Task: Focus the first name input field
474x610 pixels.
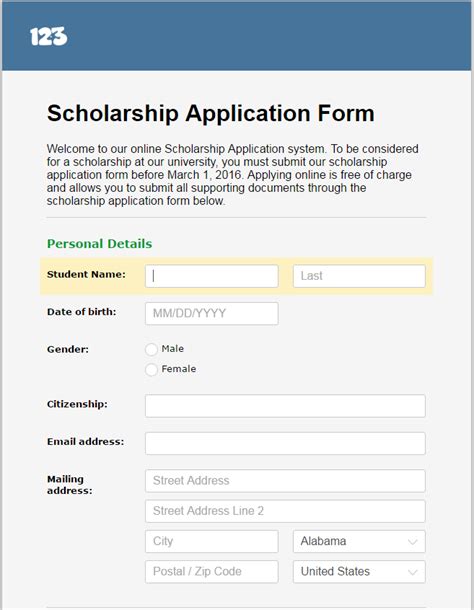Action: tap(212, 276)
